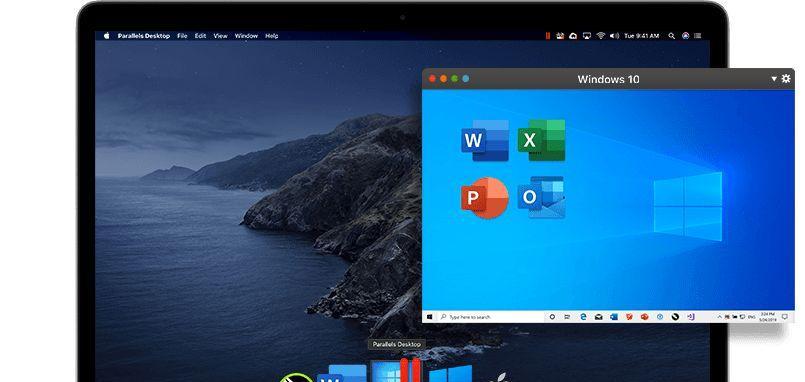This screenshot has height=382, width=805.
Task: Open PowerPoint from Windows taskbar
Action: [645, 317]
